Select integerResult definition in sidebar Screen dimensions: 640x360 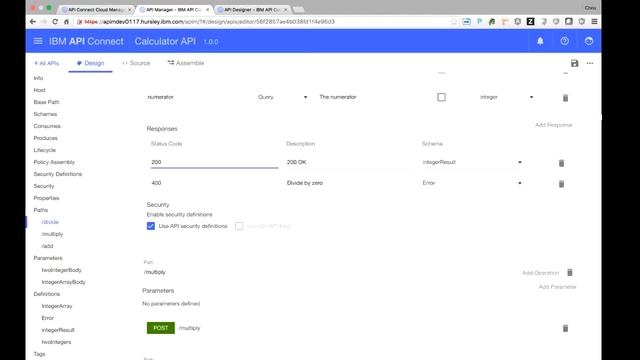coord(58,330)
